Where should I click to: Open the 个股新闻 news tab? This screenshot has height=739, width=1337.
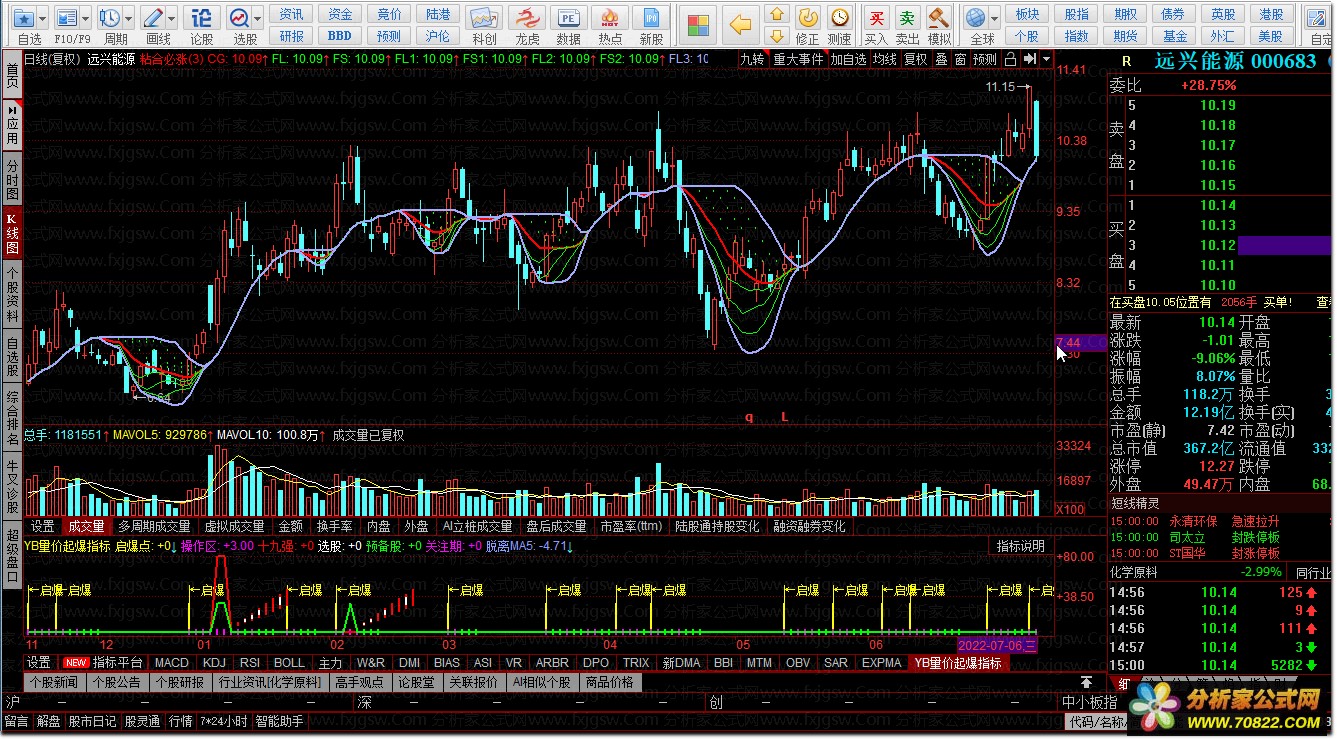coord(53,682)
